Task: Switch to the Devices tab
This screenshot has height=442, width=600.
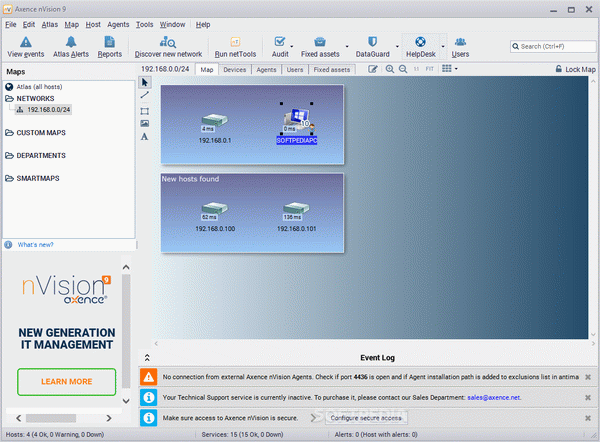Action: point(235,70)
